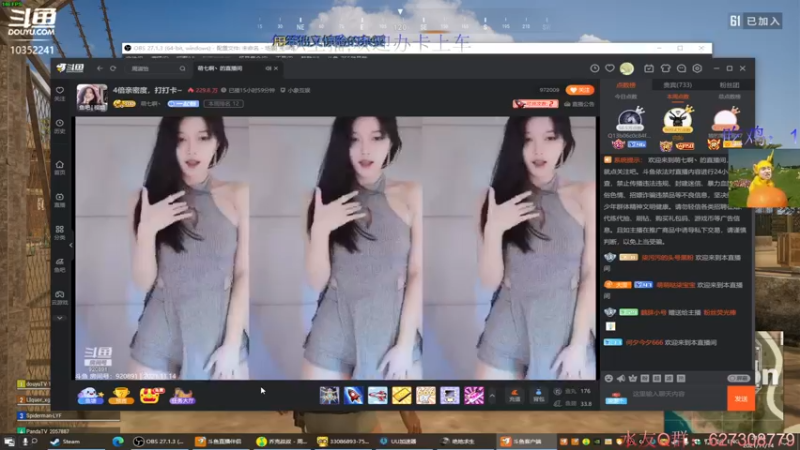Viewport: 800px width, 450px height.
Task: Click the sidebar heart Follow icon
Action: point(60,93)
